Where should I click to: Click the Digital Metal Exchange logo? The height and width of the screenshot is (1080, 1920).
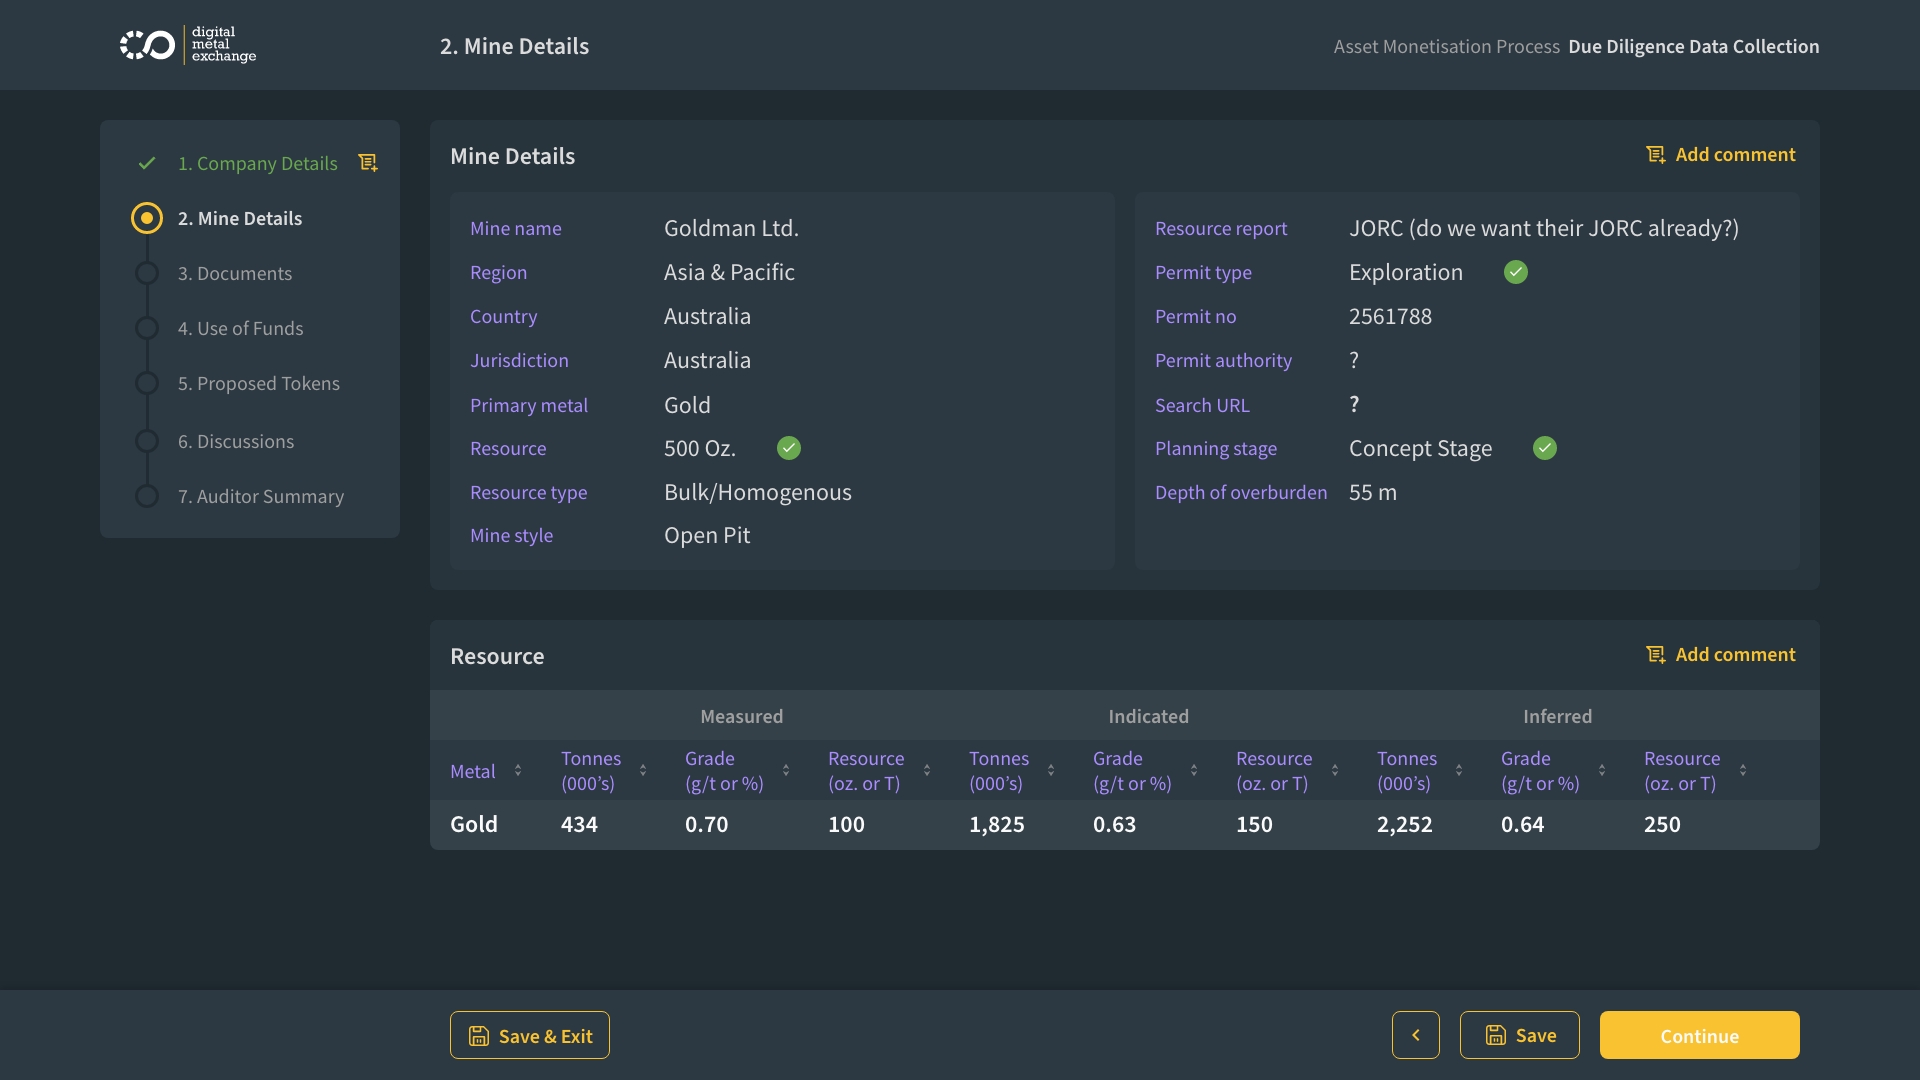[x=187, y=45]
